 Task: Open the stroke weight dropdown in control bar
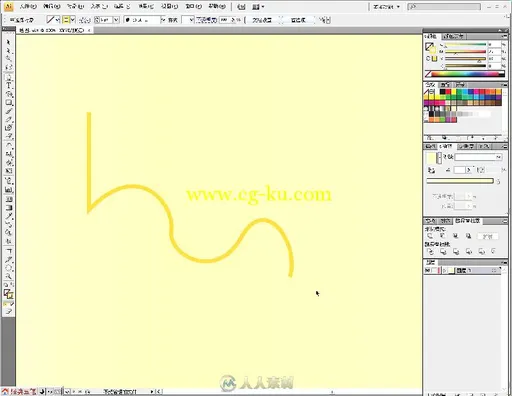pos(116,20)
